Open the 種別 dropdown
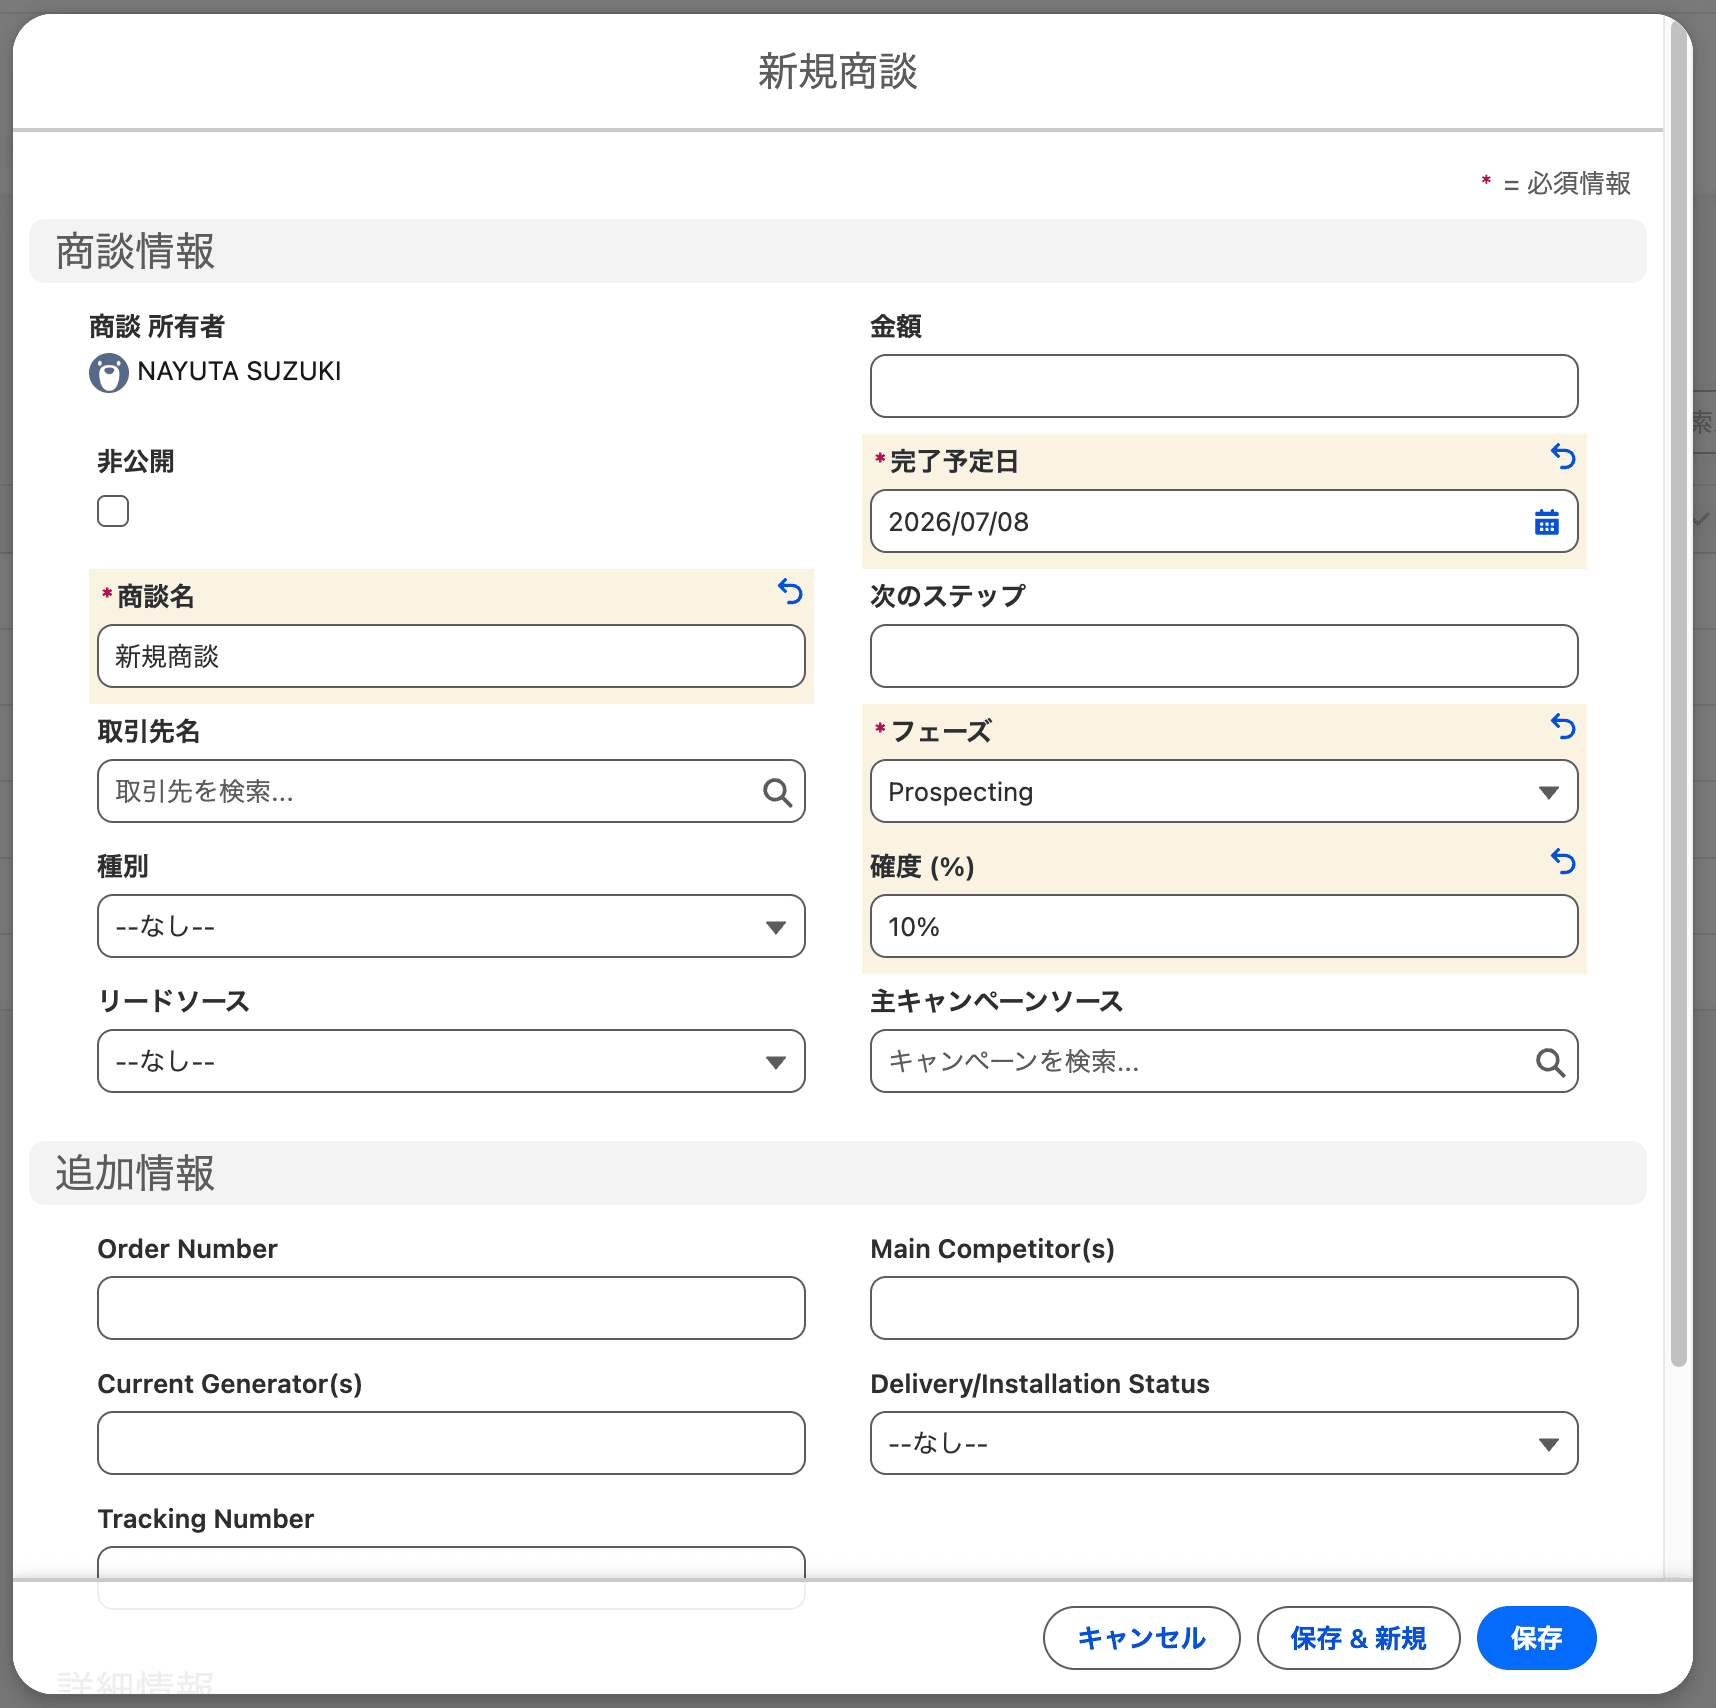 [451, 927]
